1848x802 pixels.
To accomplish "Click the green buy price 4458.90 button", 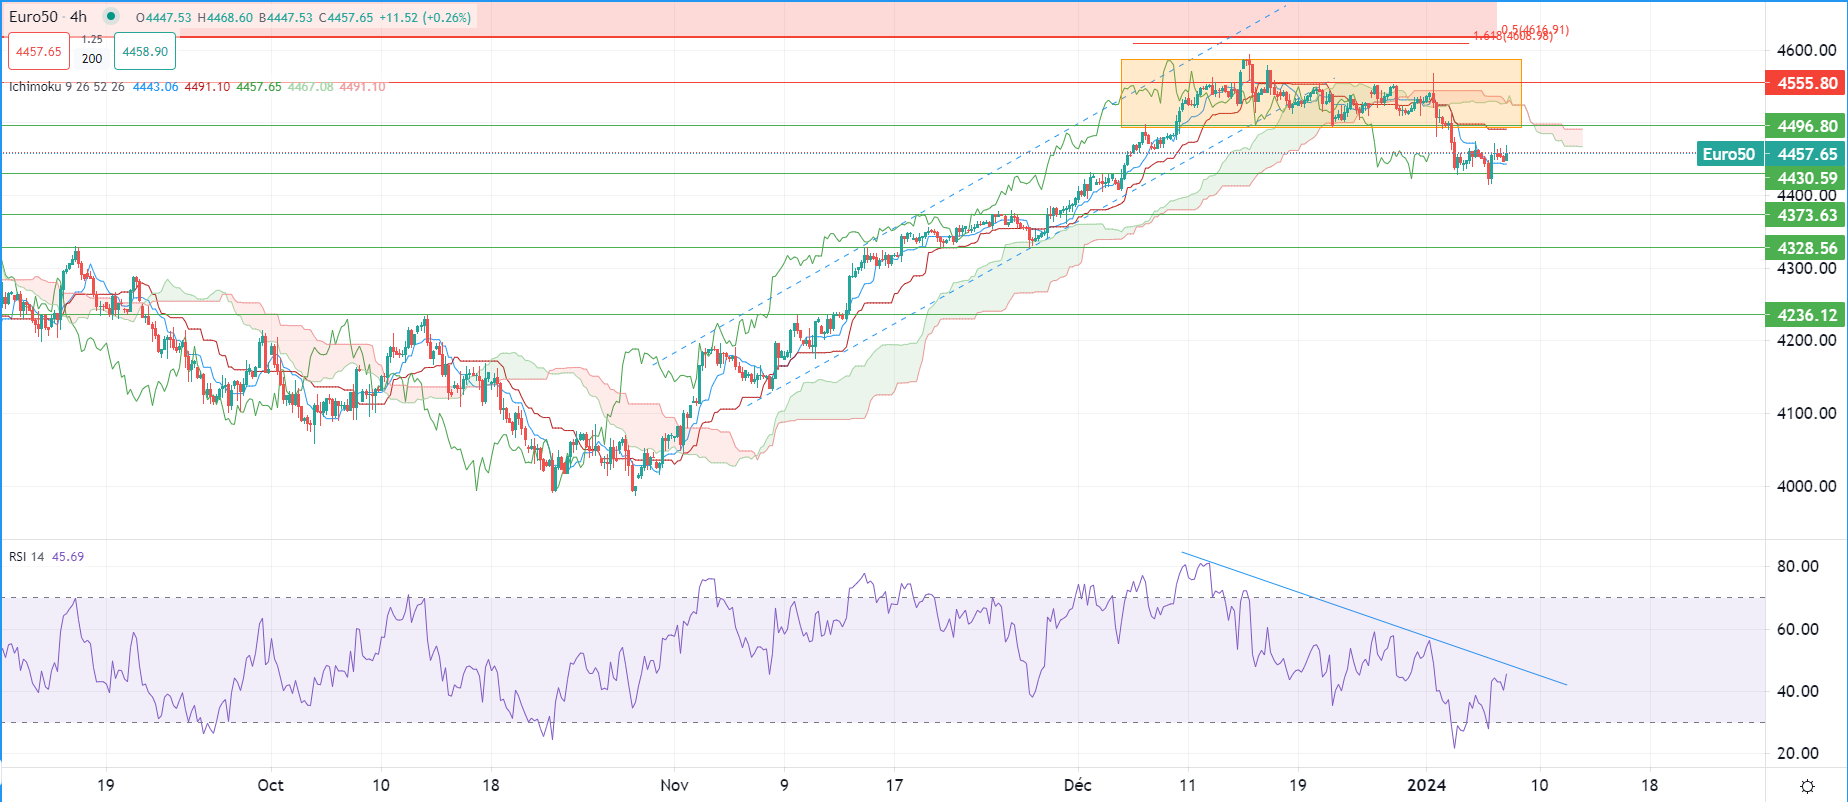I will [x=145, y=52].
